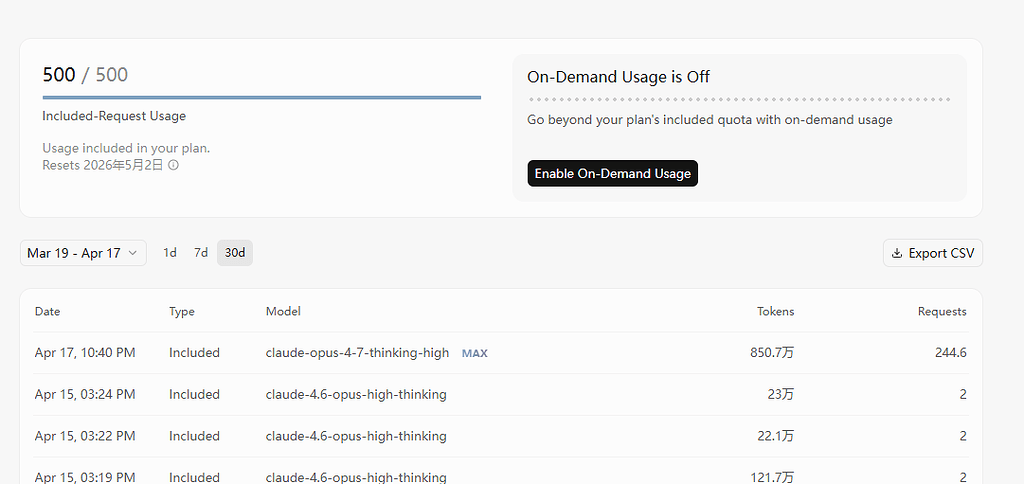Select the 30d time range
Screen dimensions: 1024x484
click(x=235, y=253)
